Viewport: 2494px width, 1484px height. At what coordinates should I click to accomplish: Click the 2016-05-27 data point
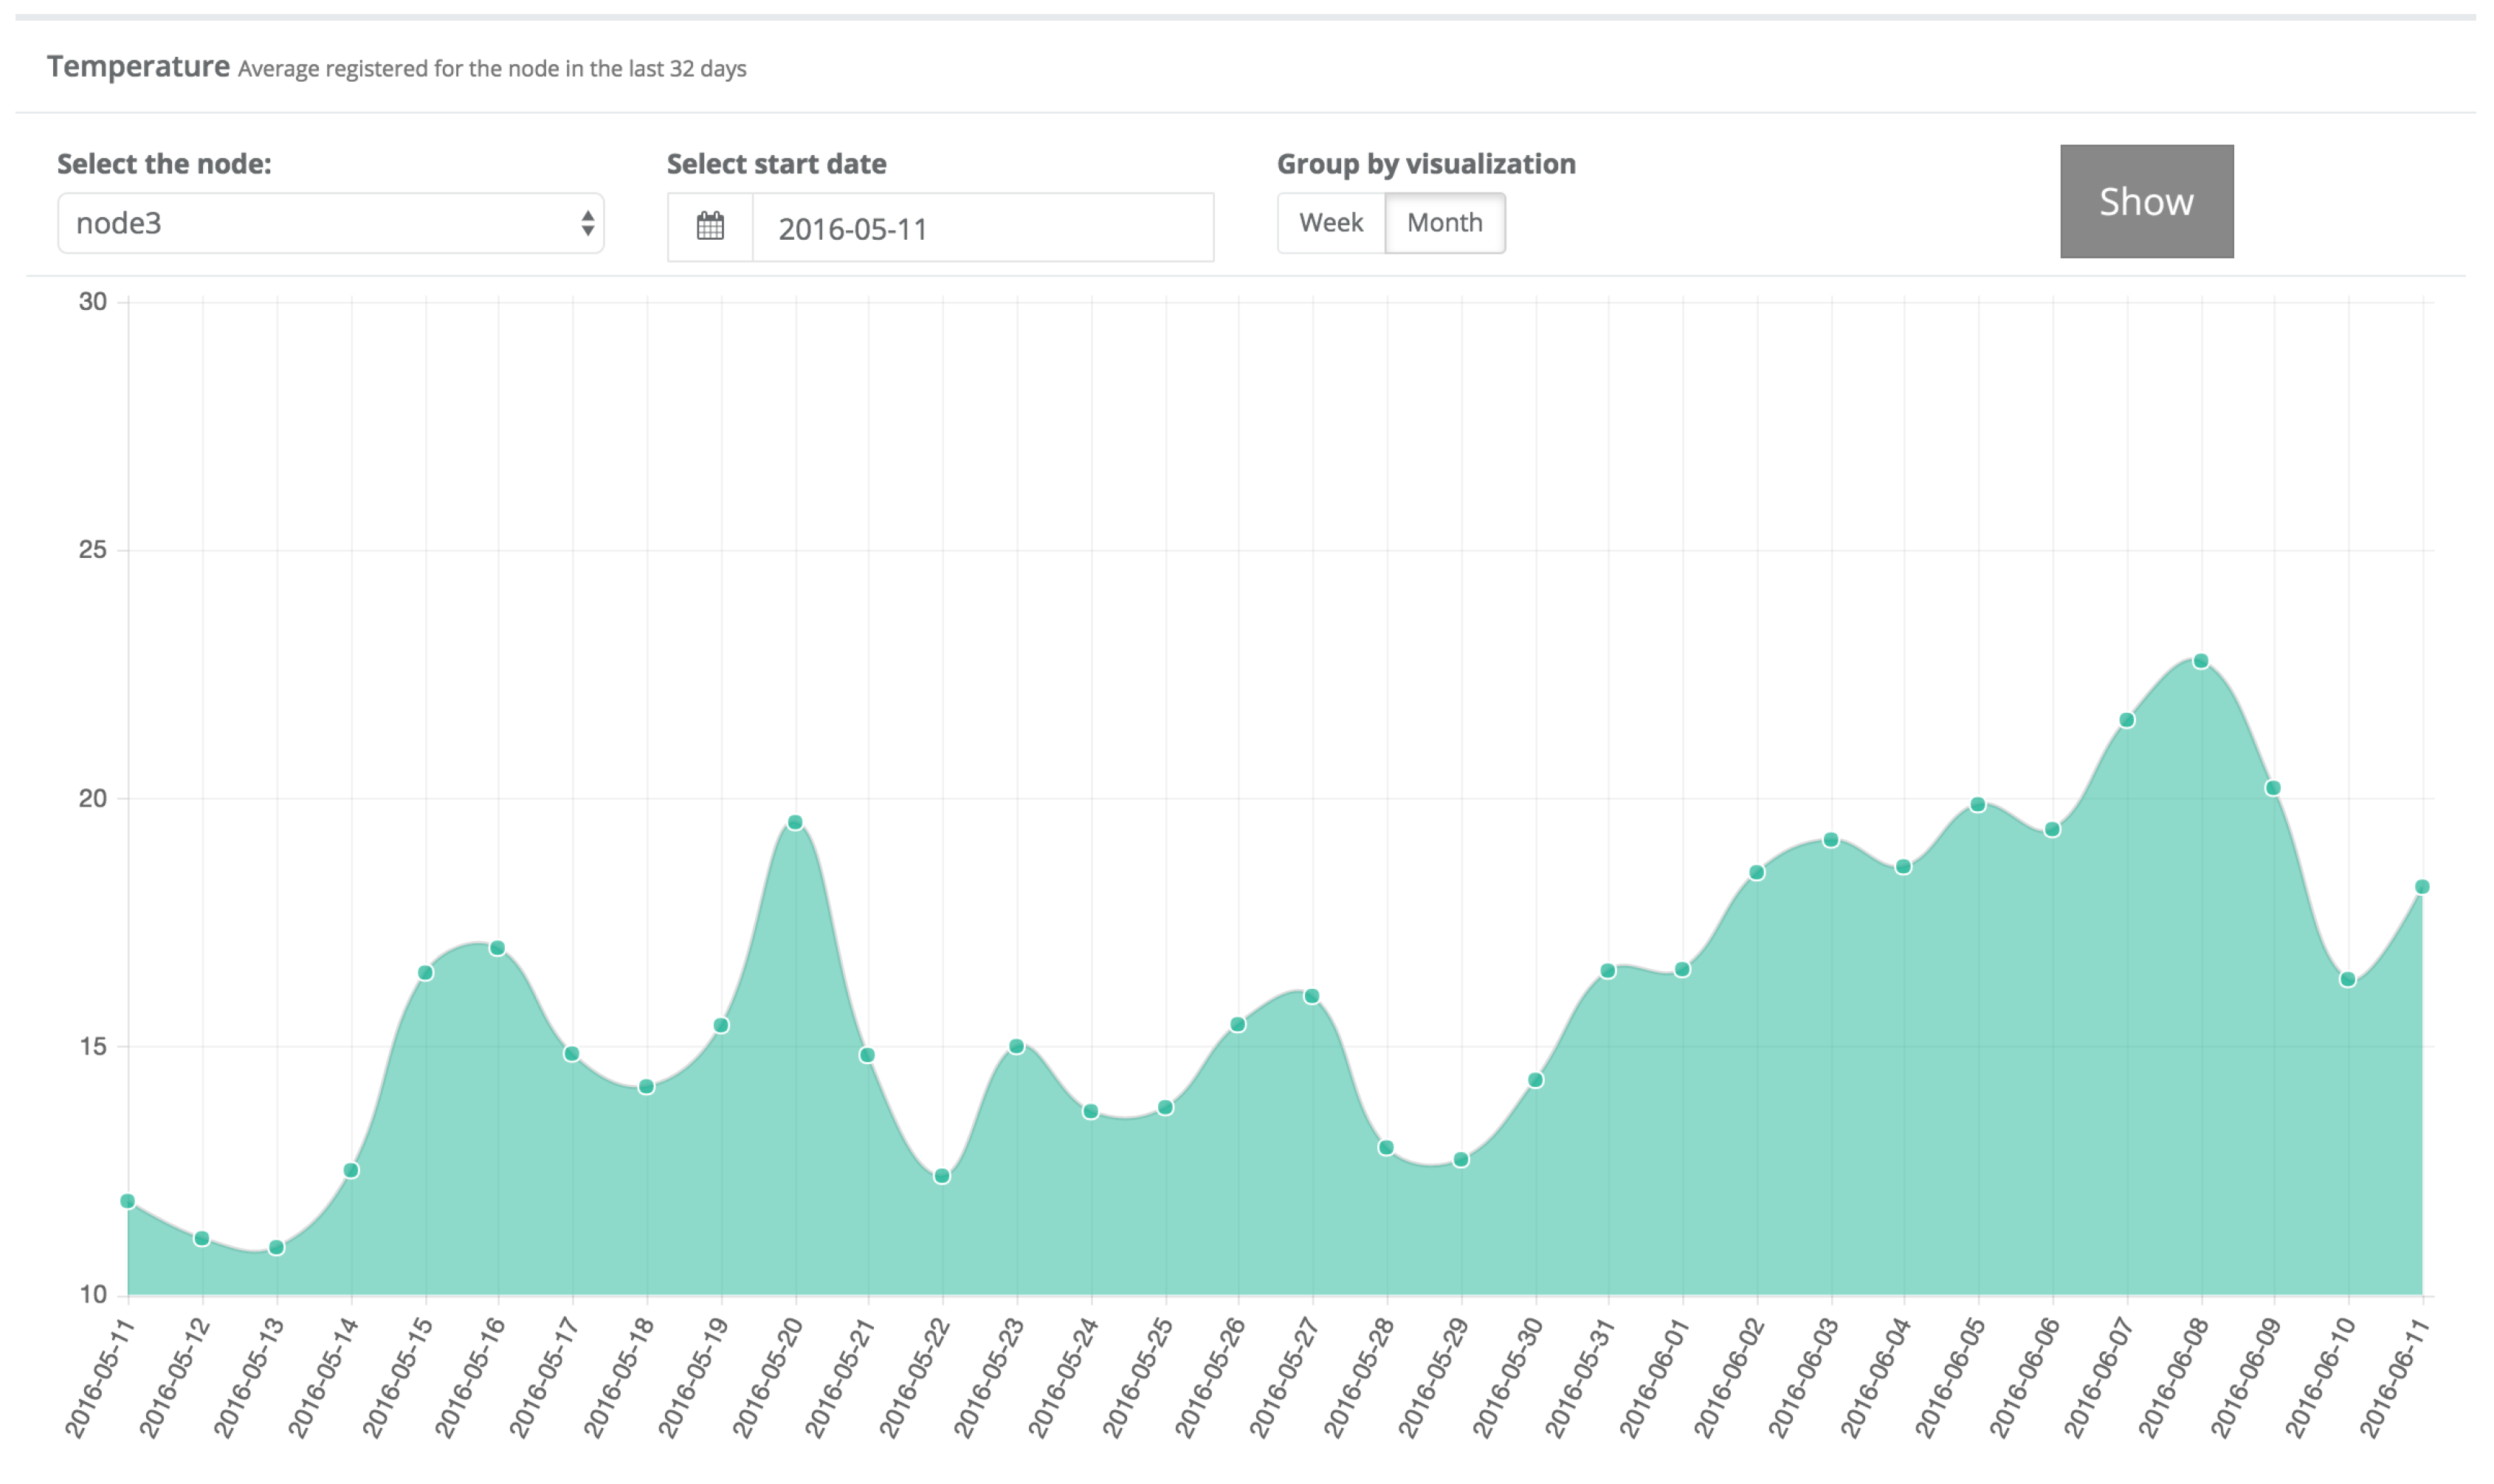pyautogui.click(x=1312, y=996)
